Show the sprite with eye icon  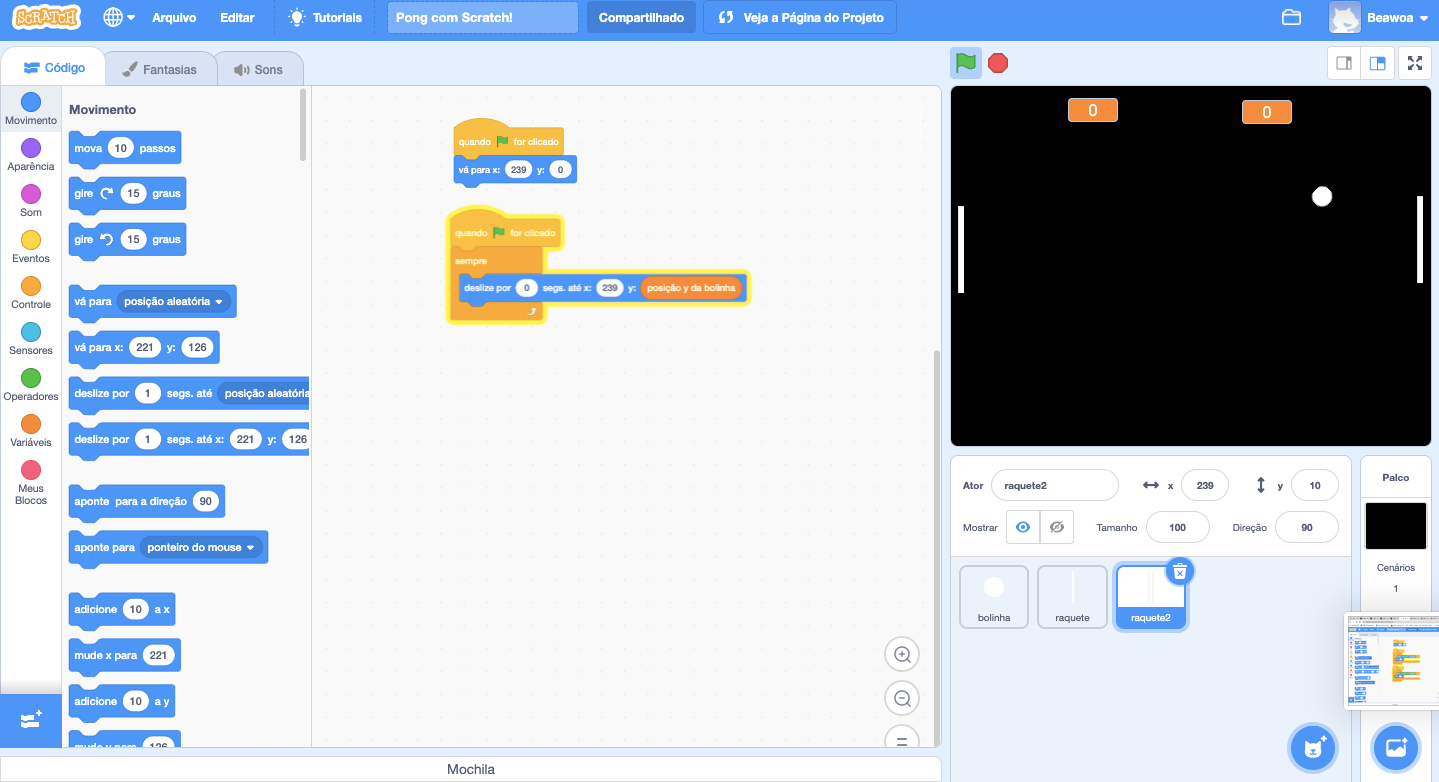tap(1023, 527)
